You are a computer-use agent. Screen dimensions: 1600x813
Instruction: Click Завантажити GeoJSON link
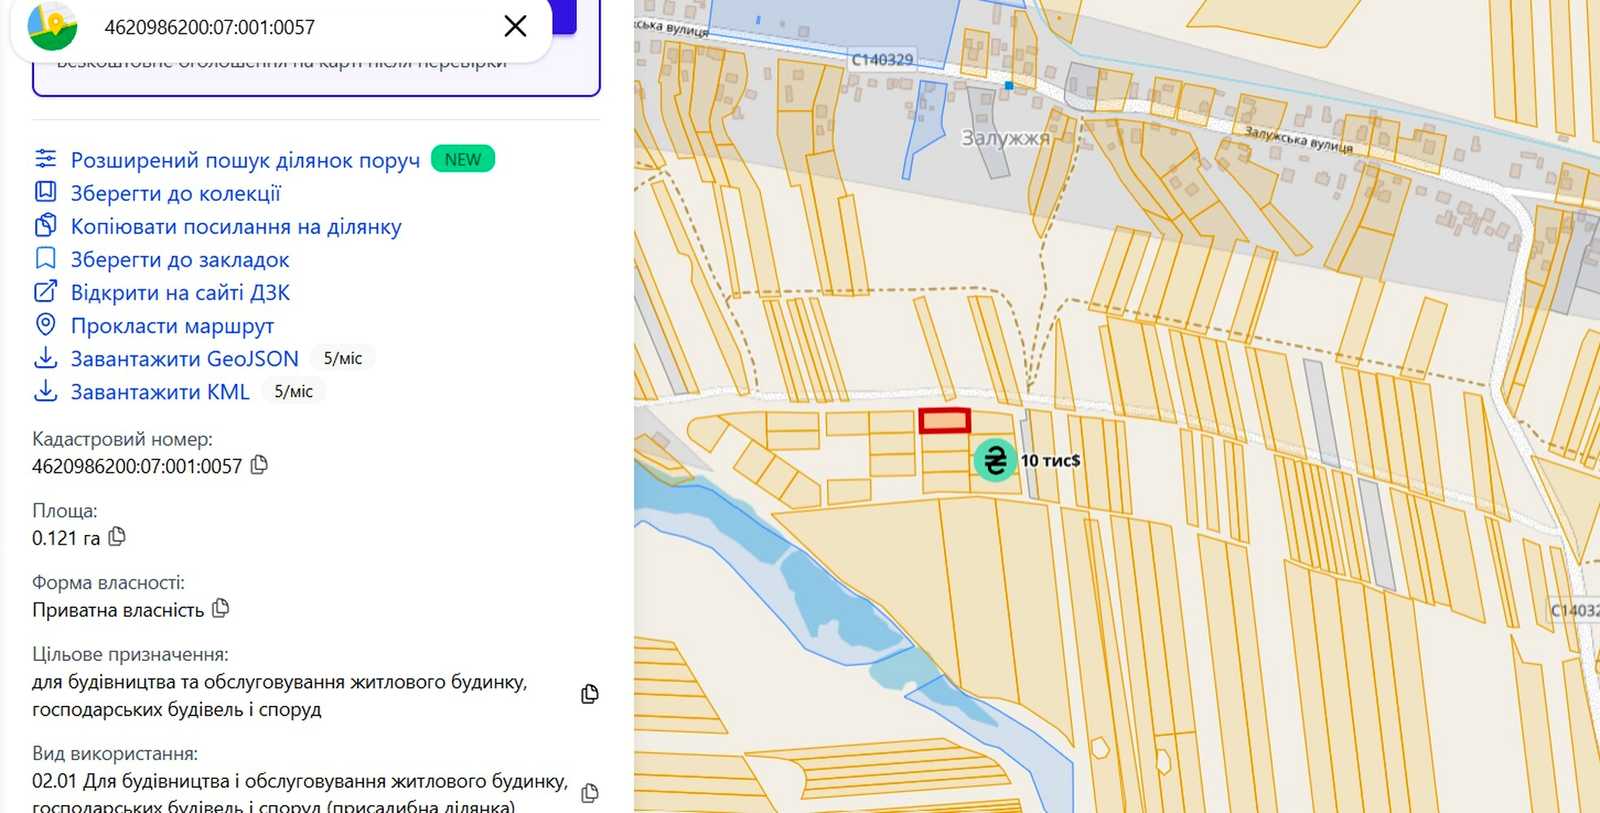(185, 358)
